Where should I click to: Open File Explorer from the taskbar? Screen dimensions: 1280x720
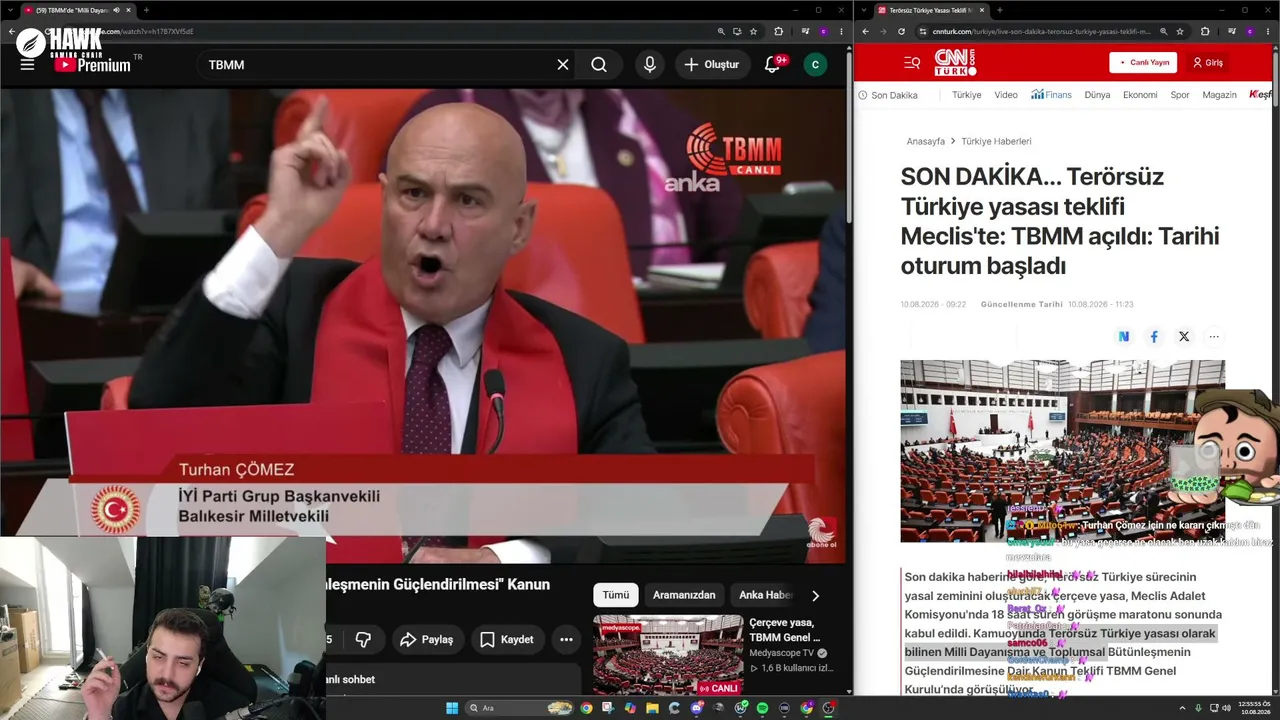(652, 708)
